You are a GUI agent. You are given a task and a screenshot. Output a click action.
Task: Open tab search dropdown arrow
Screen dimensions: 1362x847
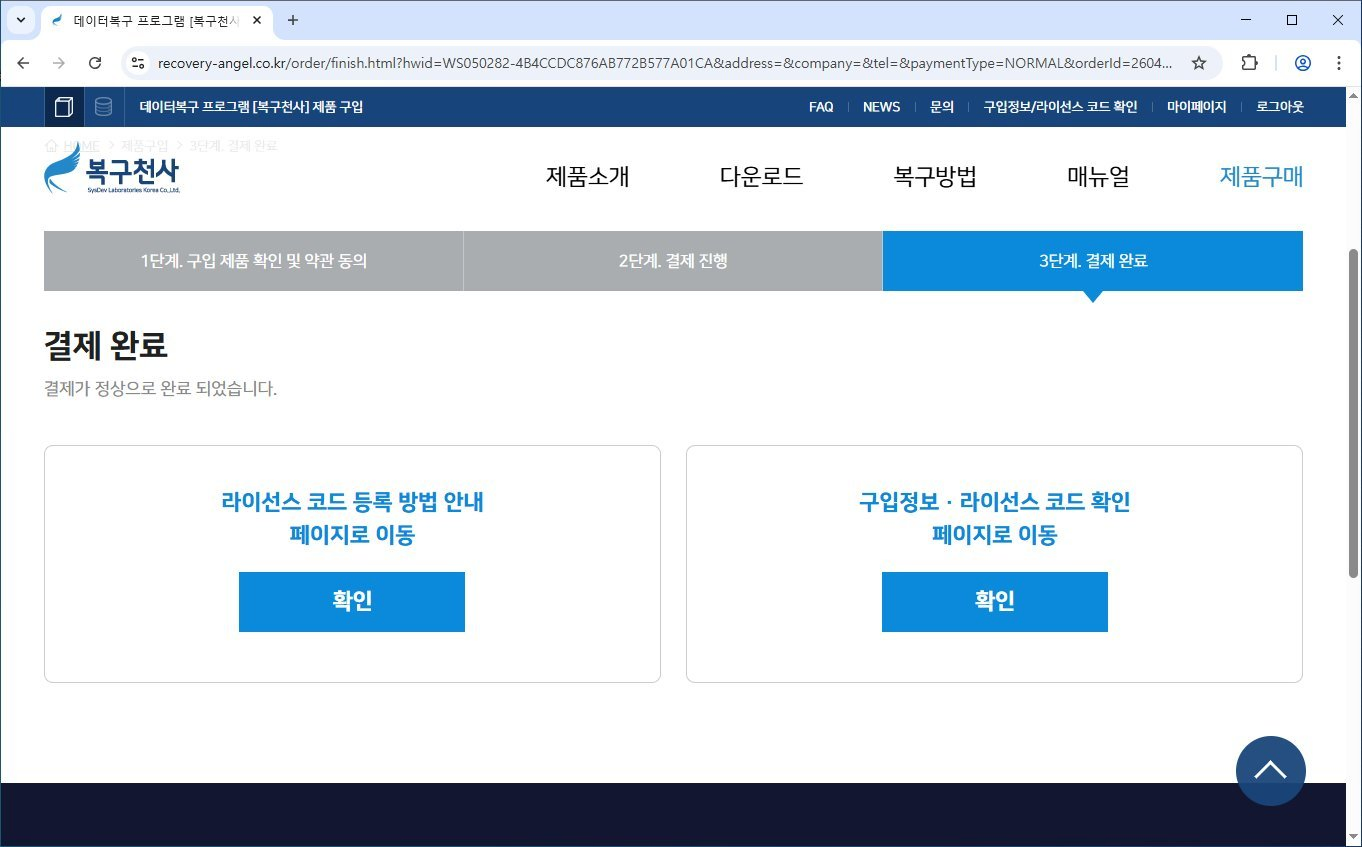(x=19, y=20)
